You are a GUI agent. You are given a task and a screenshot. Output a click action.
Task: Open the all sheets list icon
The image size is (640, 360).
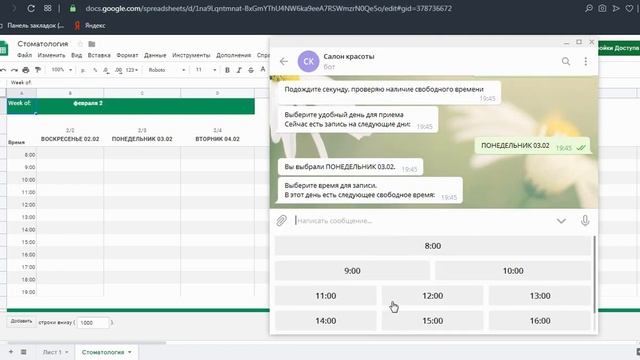pos(24,352)
